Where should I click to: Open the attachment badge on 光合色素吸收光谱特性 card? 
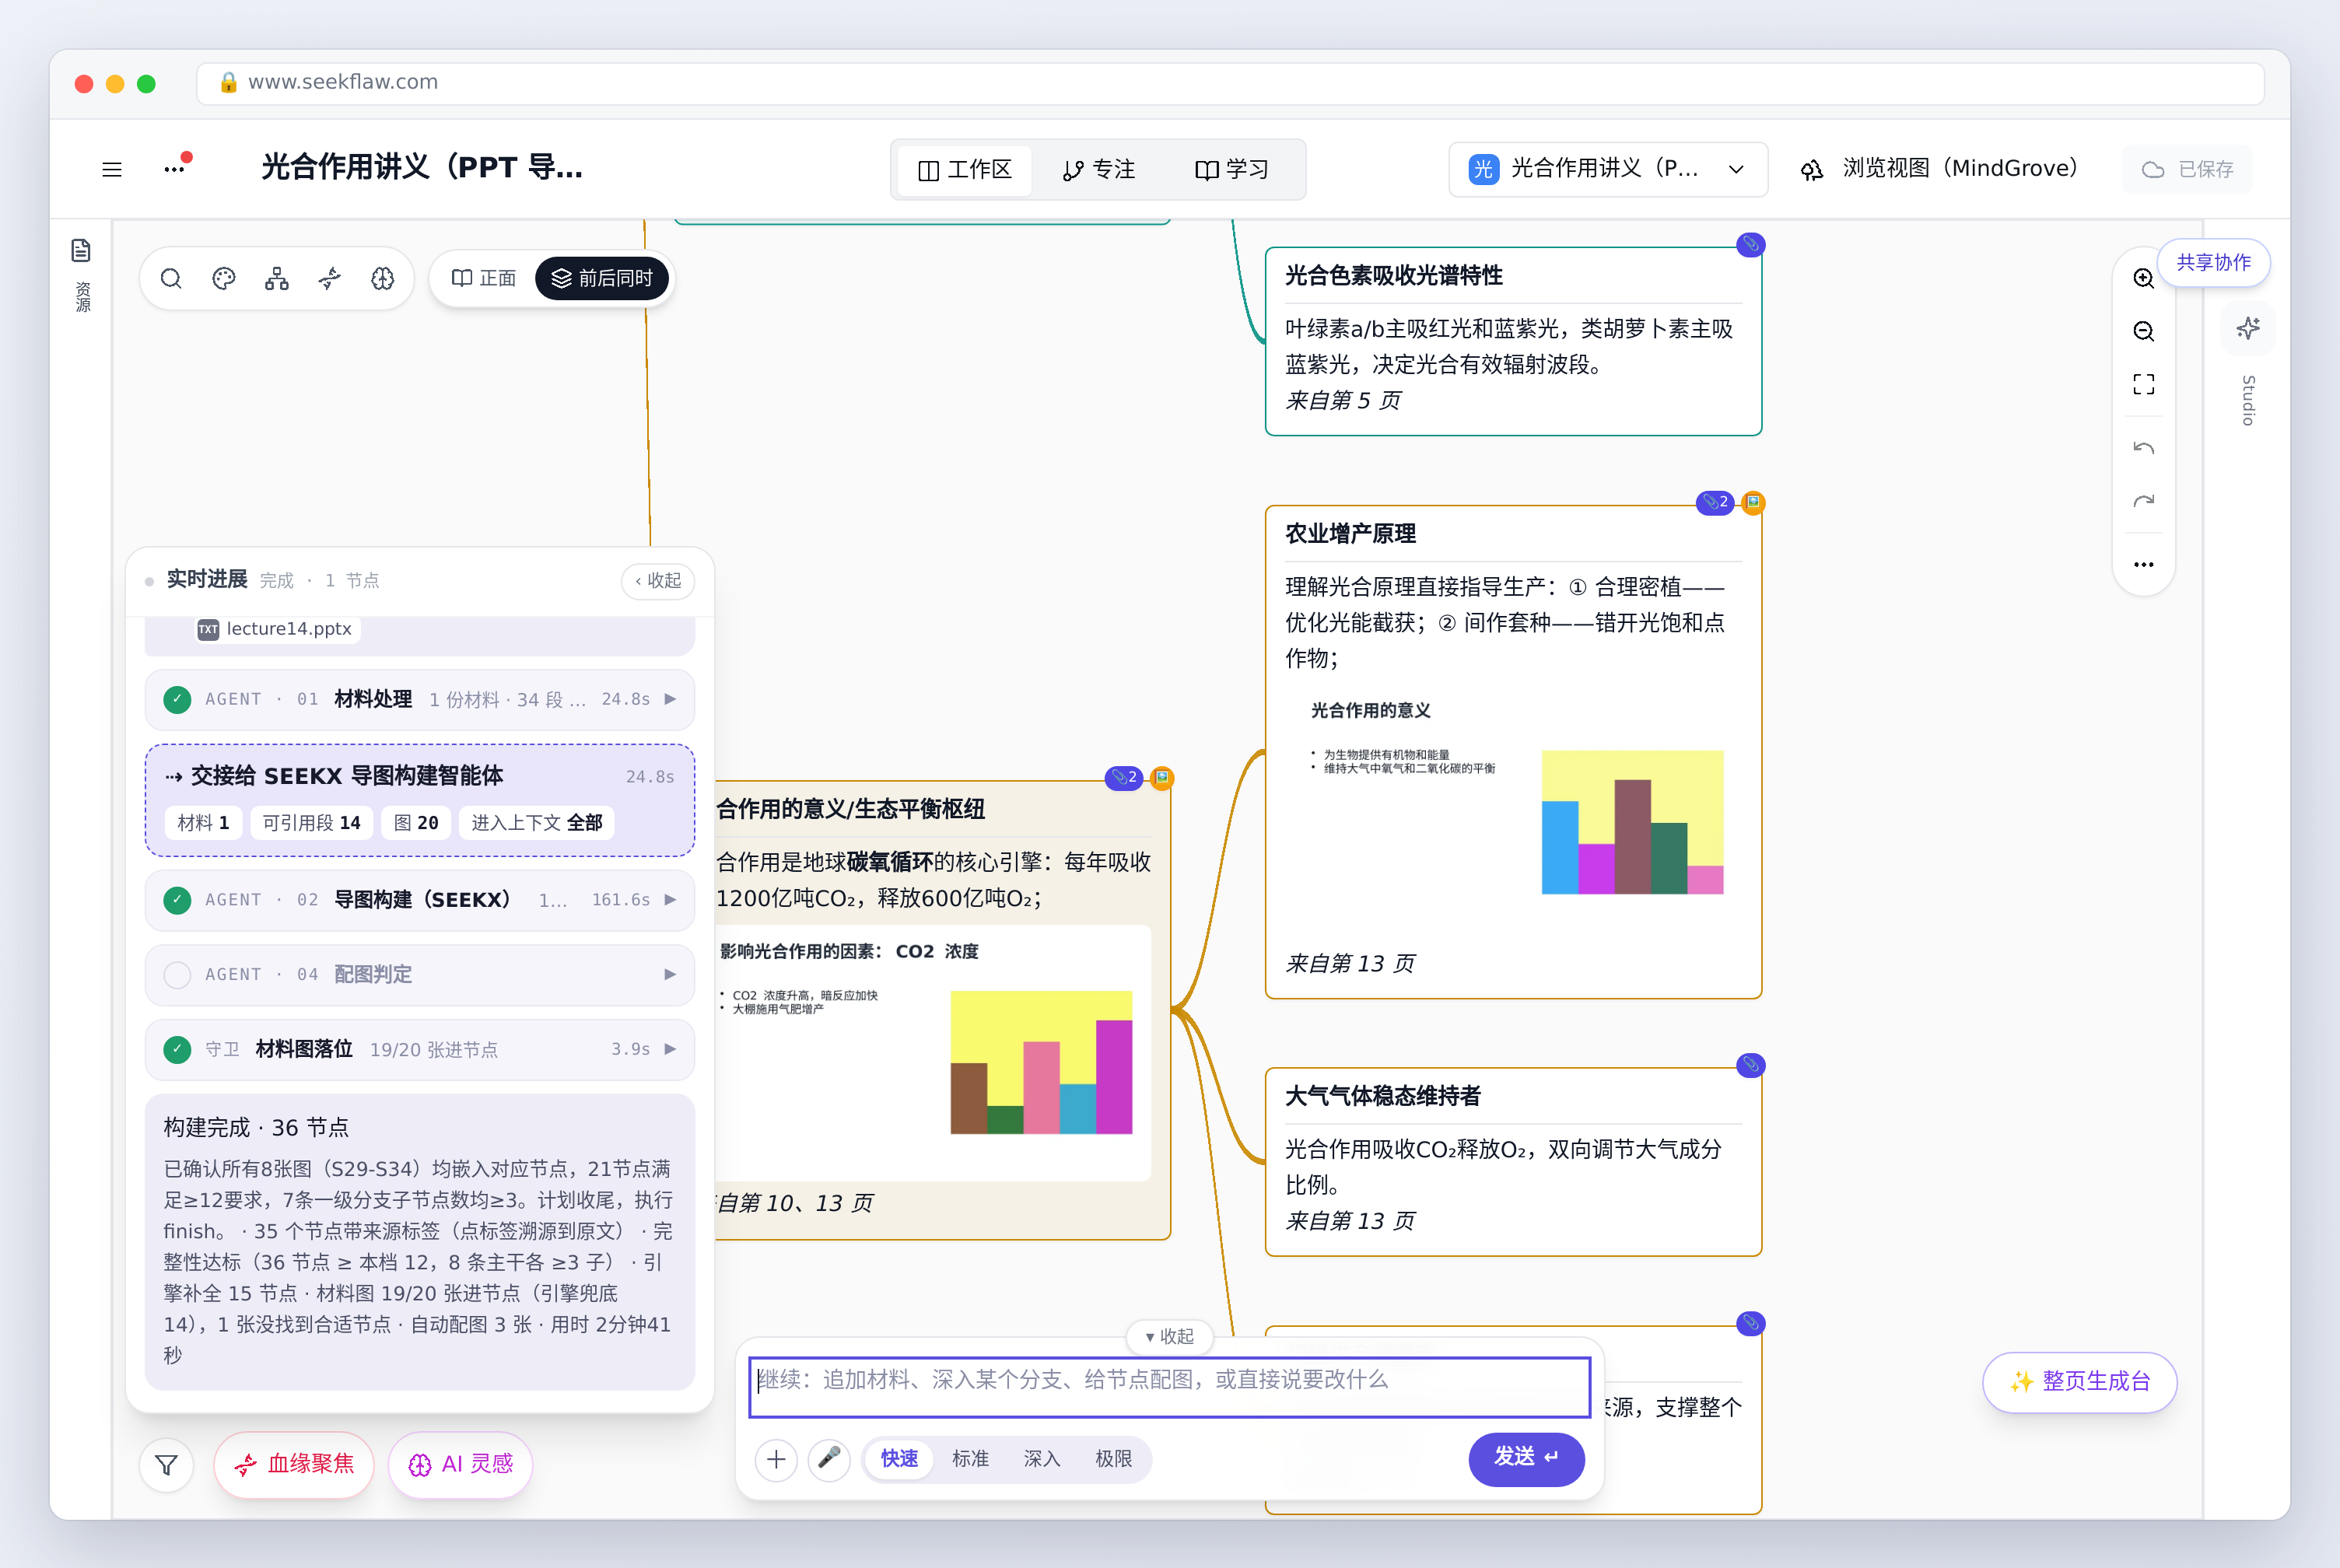(1751, 245)
